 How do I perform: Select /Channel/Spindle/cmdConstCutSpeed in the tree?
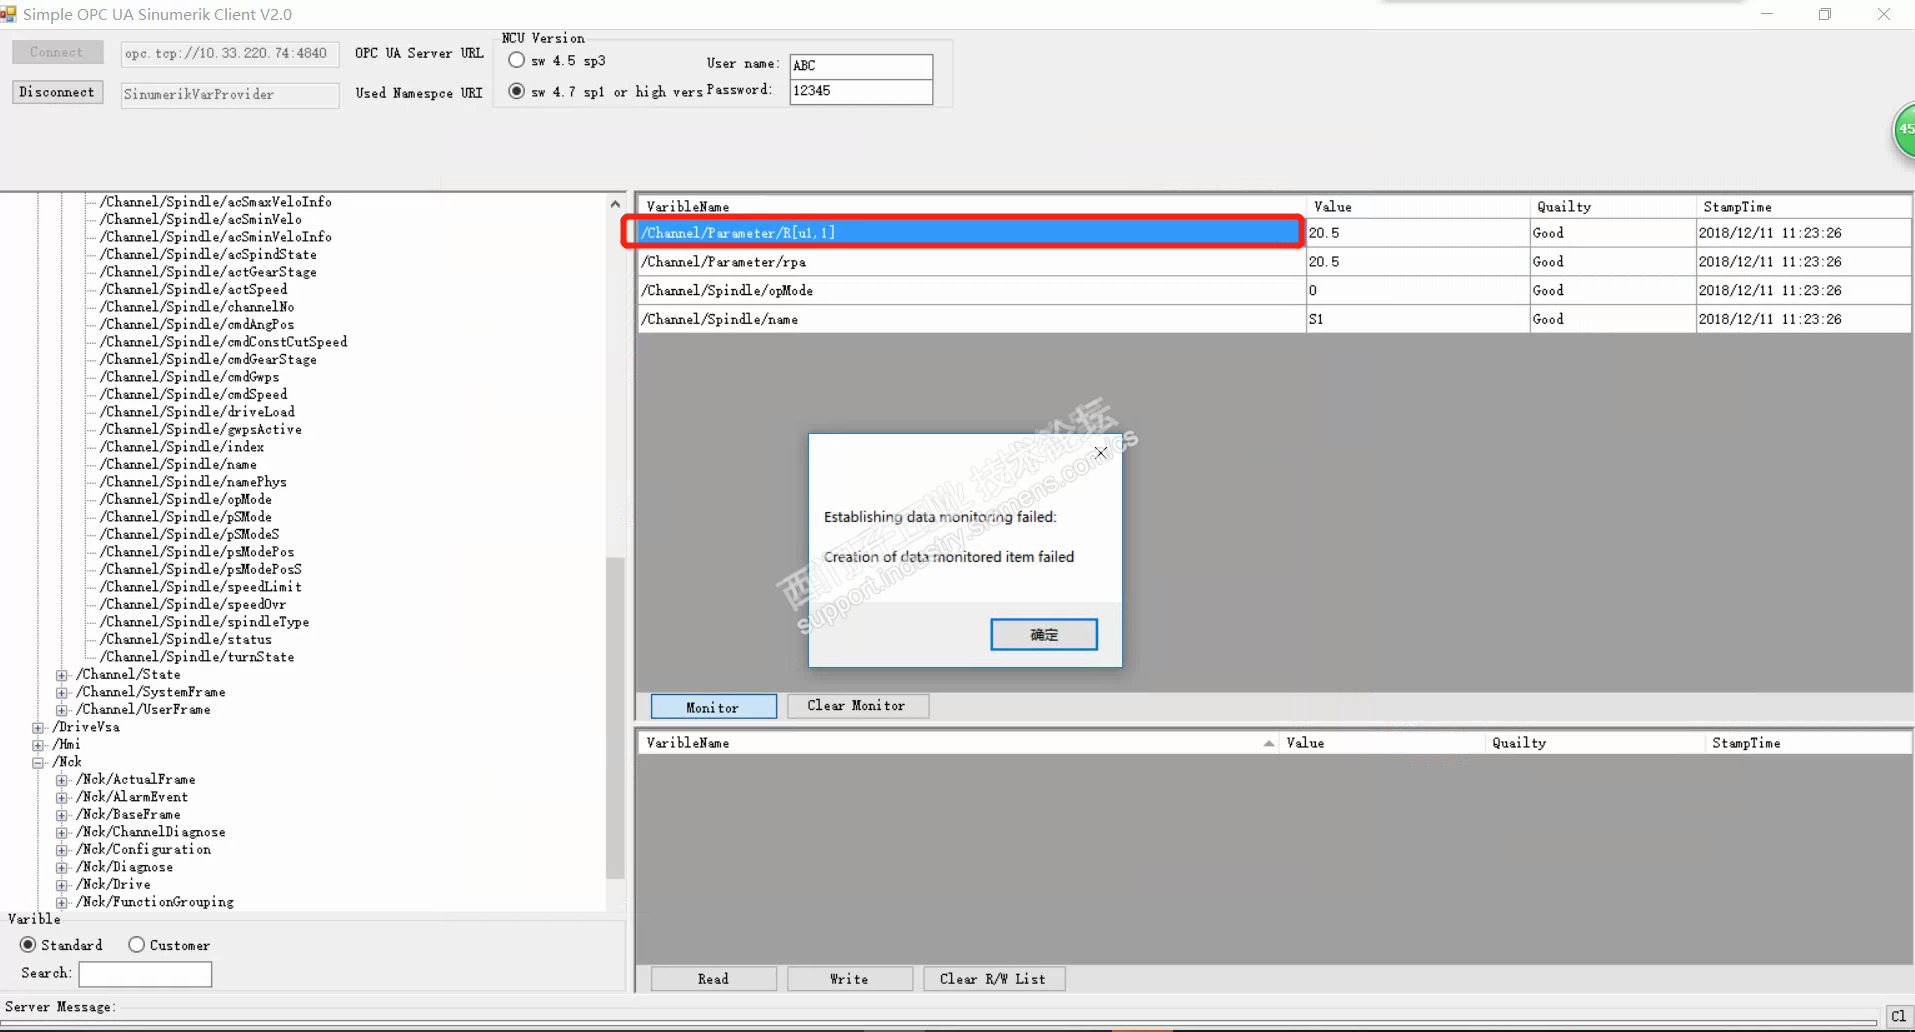coord(223,342)
